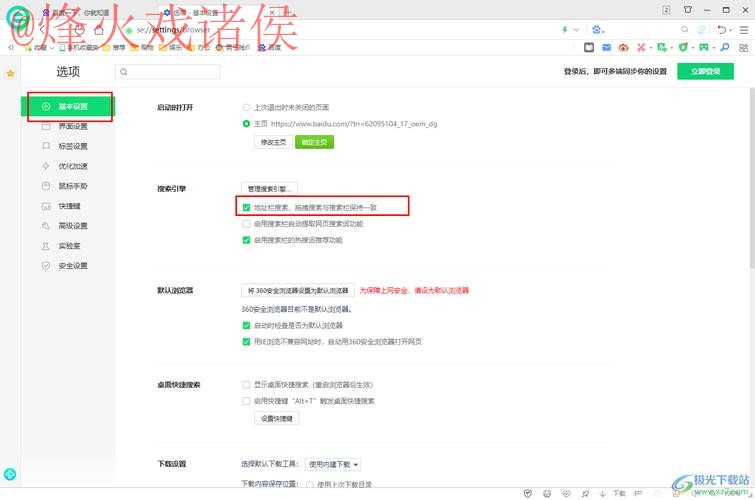Click the shield icon in the status bar

click(x=528, y=493)
